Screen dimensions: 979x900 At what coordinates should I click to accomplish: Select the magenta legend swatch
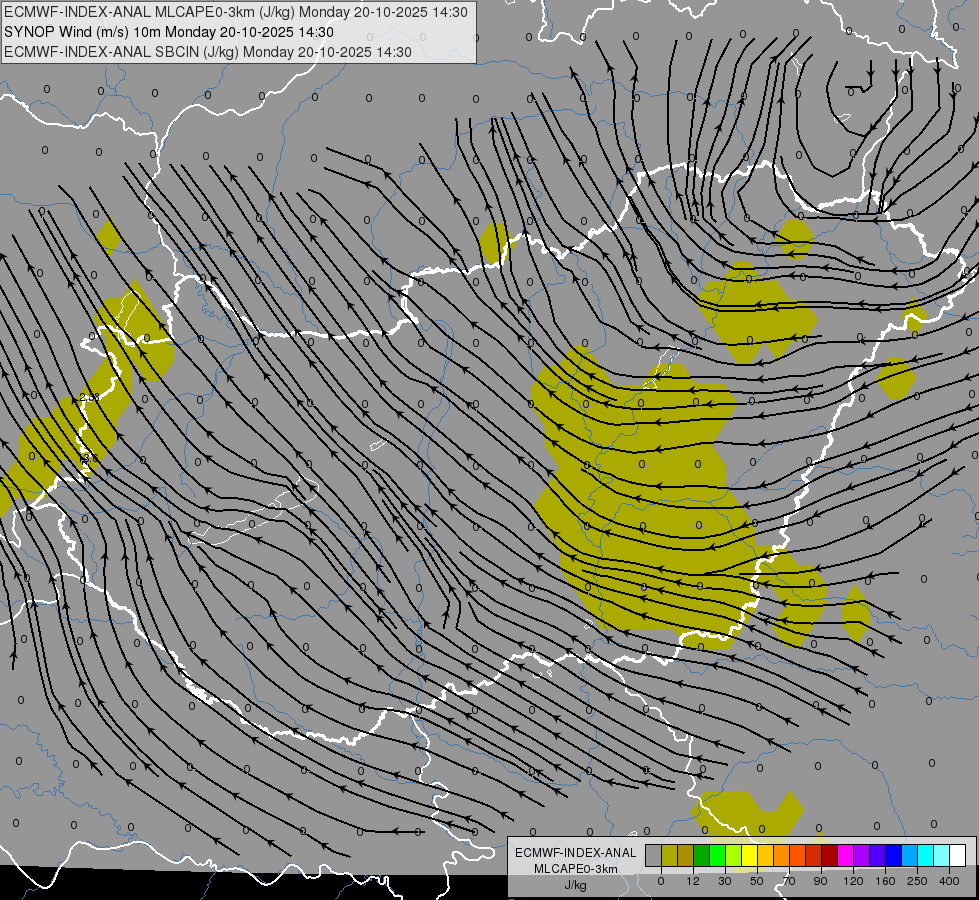click(x=846, y=855)
